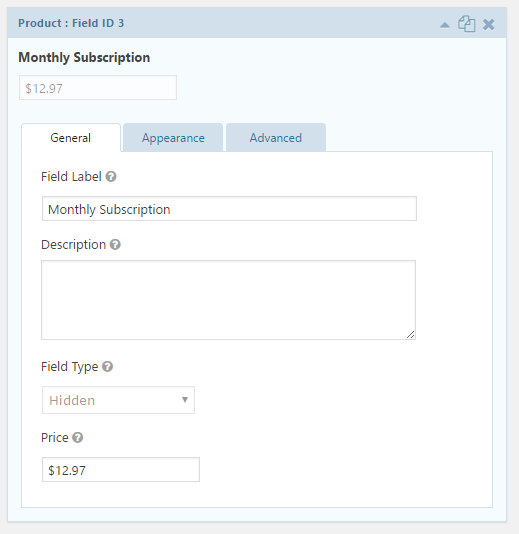Show help tooltip for Field Label
The image size is (519, 534).
[111, 176]
